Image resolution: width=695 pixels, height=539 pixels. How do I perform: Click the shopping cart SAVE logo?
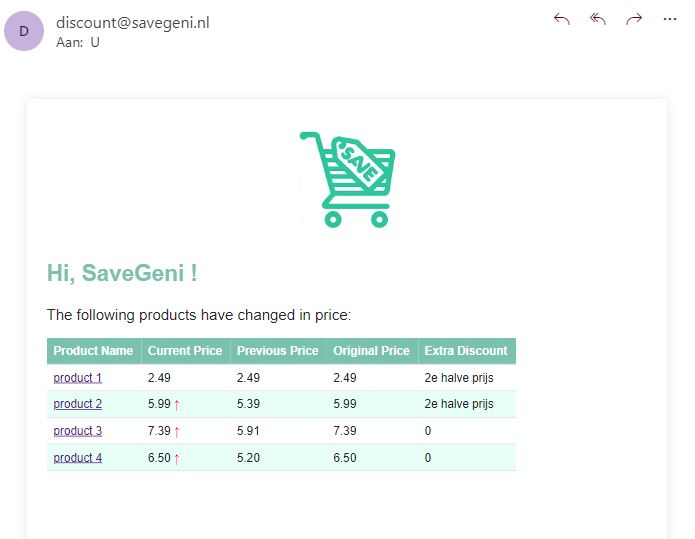[x=347, y=179]
